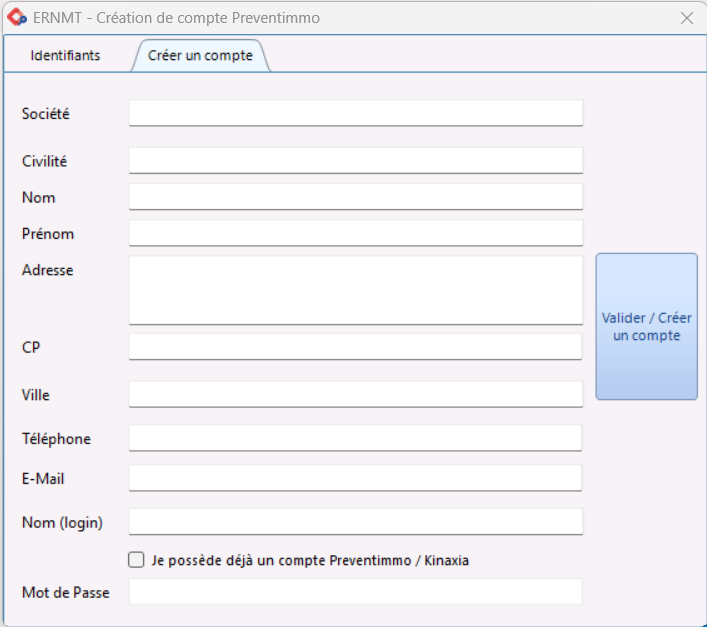Close the Création de compte dialog
The width and height of the screenshot is (707, 627).
click(x=687, y=18)
